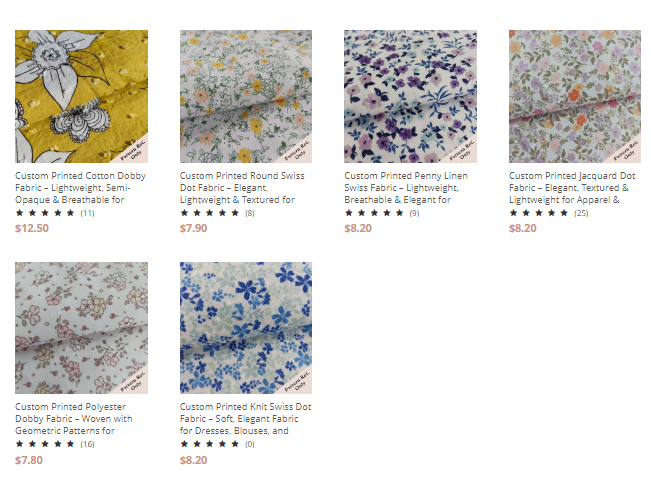Viewport: 651px width, 480px height.
Task: Click star rating with 25 reviews
Action: click(x=548, y=213)
